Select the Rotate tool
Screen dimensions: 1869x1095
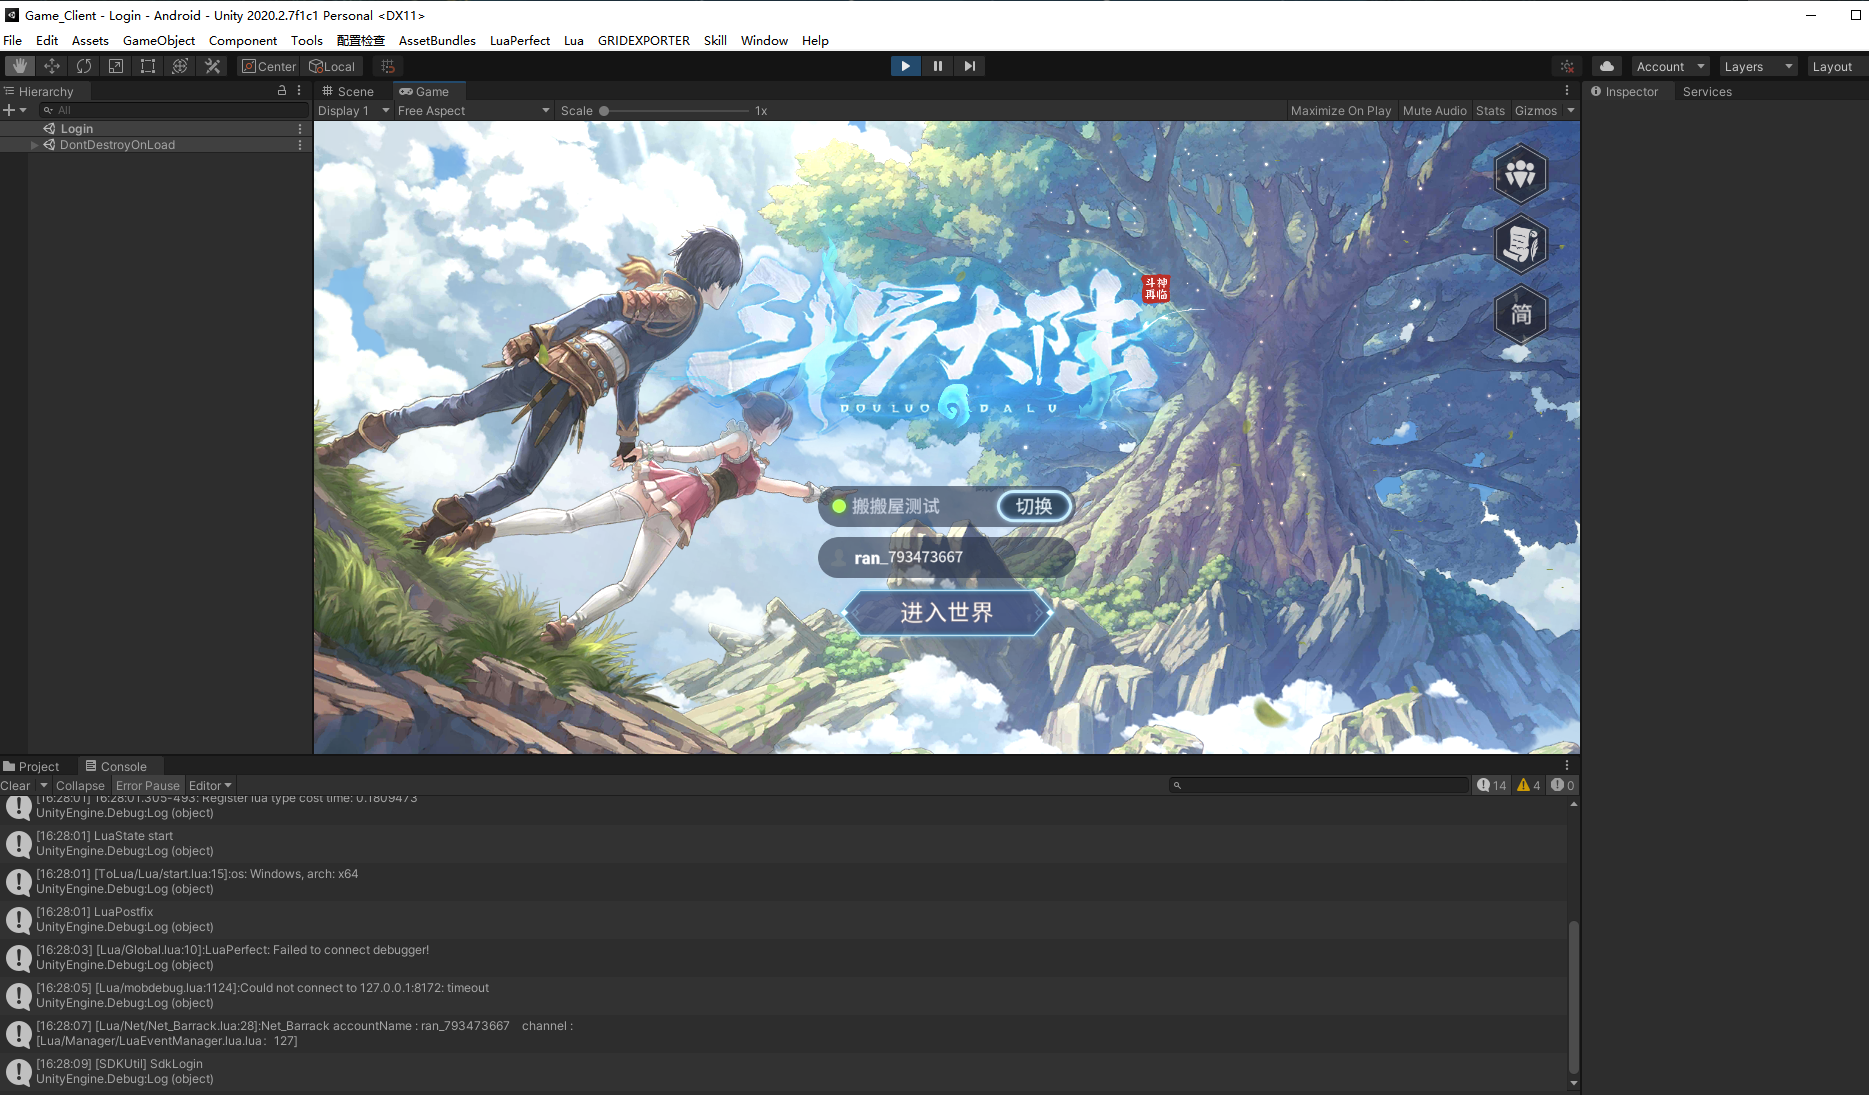[84, 66]
